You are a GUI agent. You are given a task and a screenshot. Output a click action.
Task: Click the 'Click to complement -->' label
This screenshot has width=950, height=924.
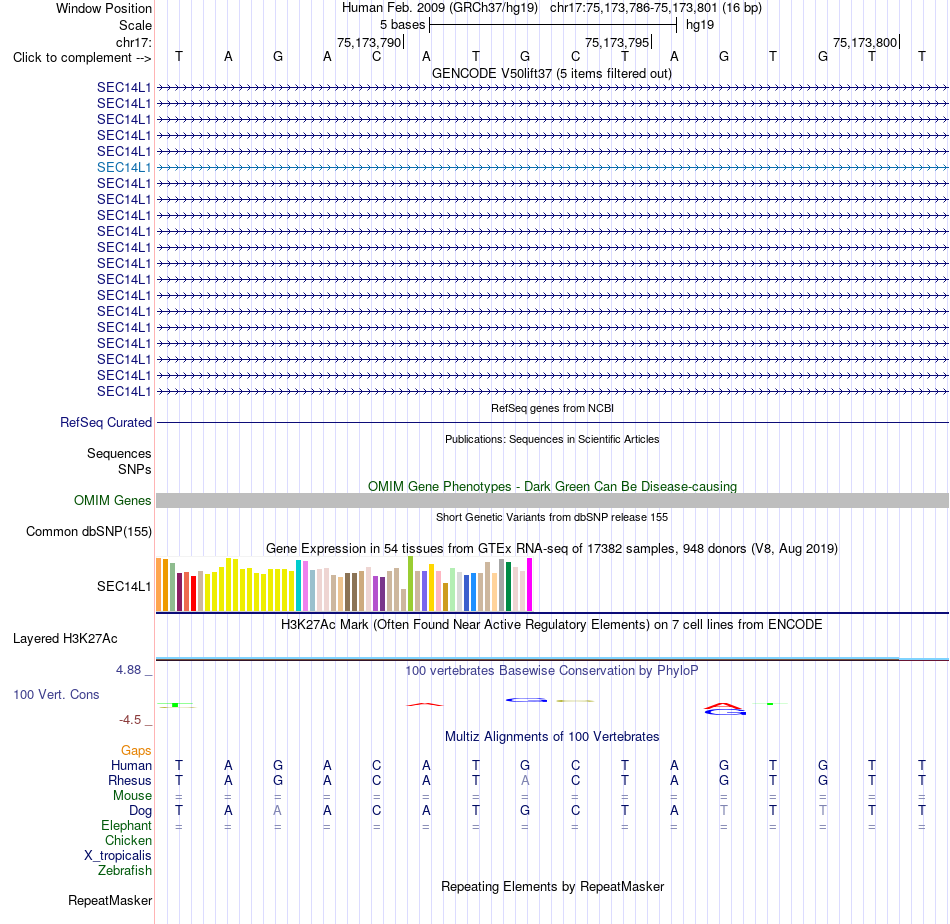pos(82,58)
